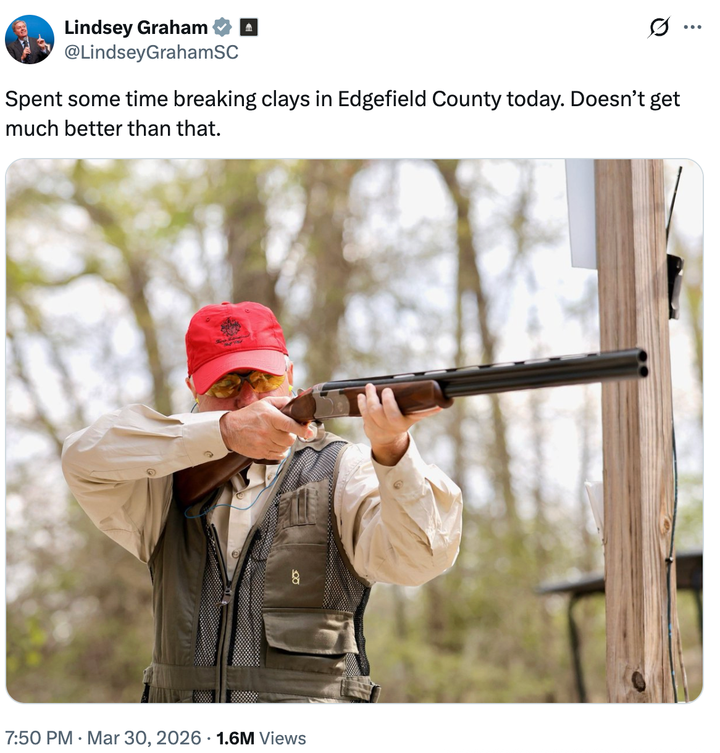The width and height of the screenshot is (720, 753).
Task: Click the government affiliation badge icon
Action: point(249,28)
